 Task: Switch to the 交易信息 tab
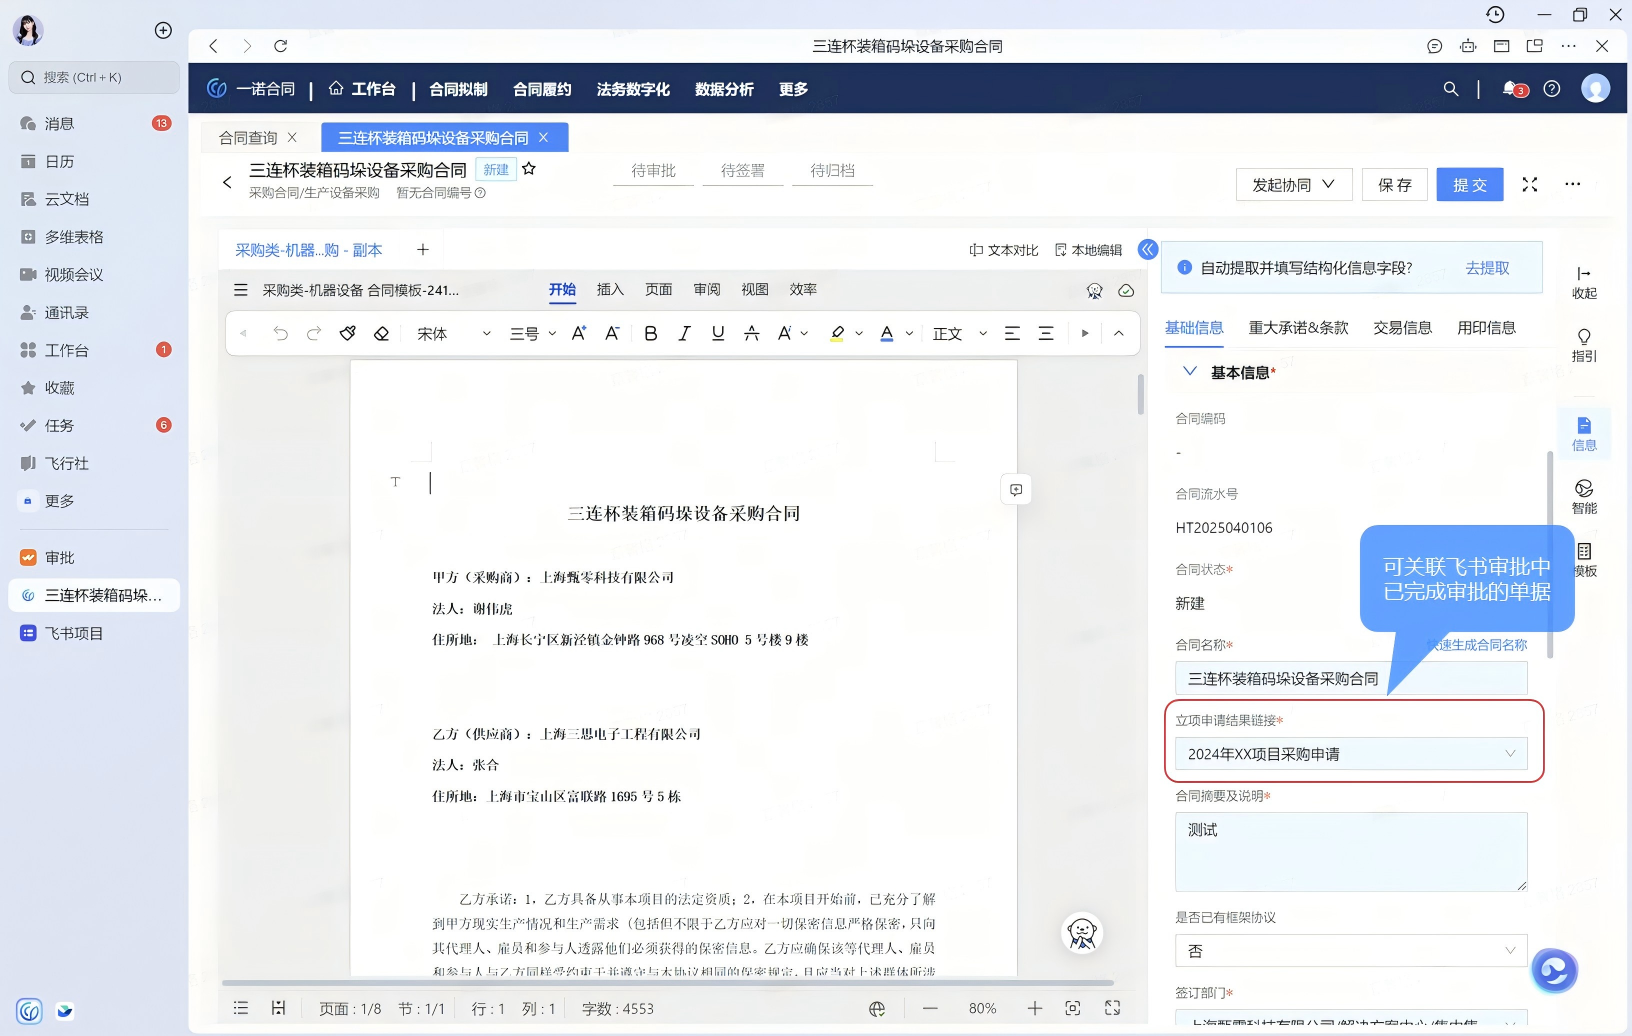[x=1402, y=328]
